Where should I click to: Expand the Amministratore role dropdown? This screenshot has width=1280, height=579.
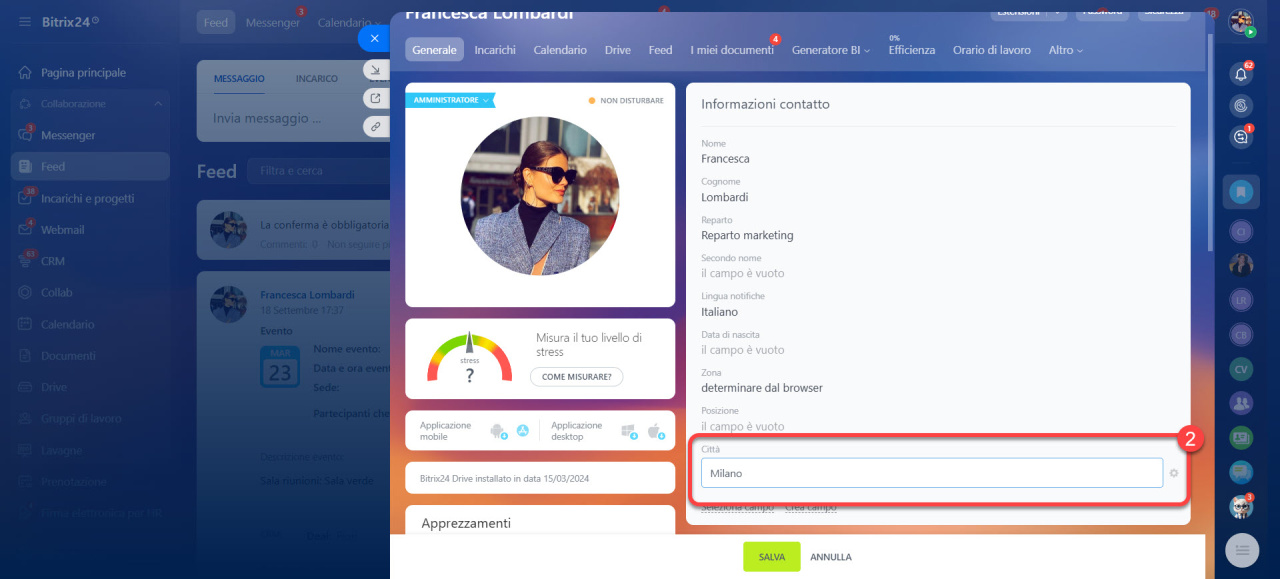(450, 100)
